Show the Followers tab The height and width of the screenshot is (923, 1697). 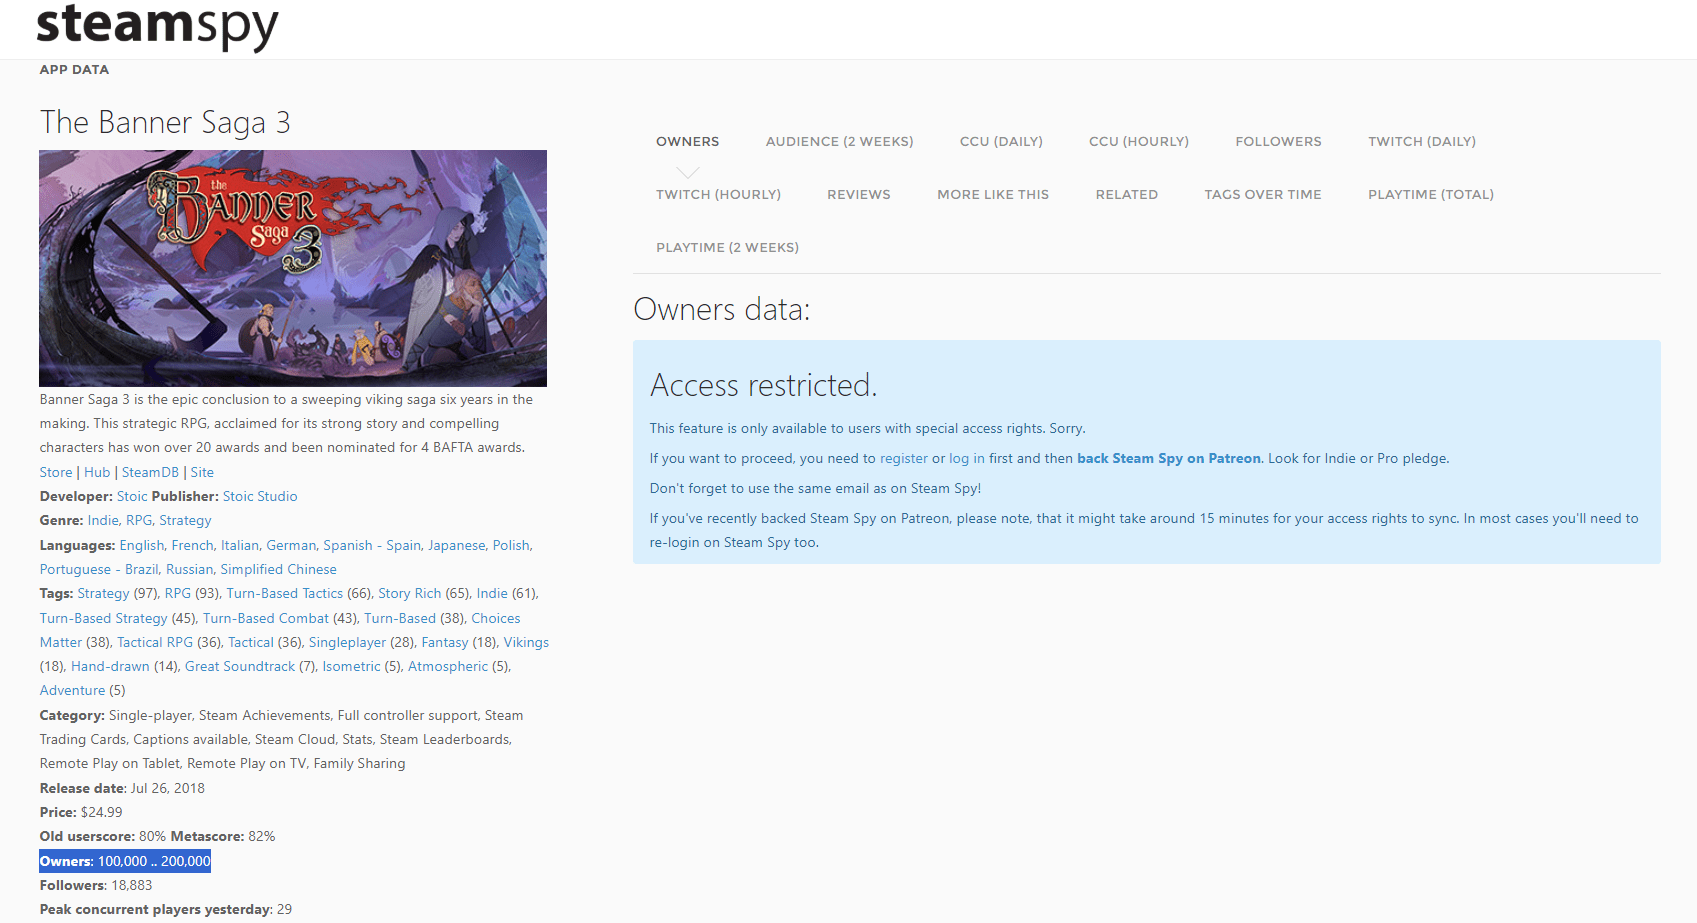coord(1278,142)
